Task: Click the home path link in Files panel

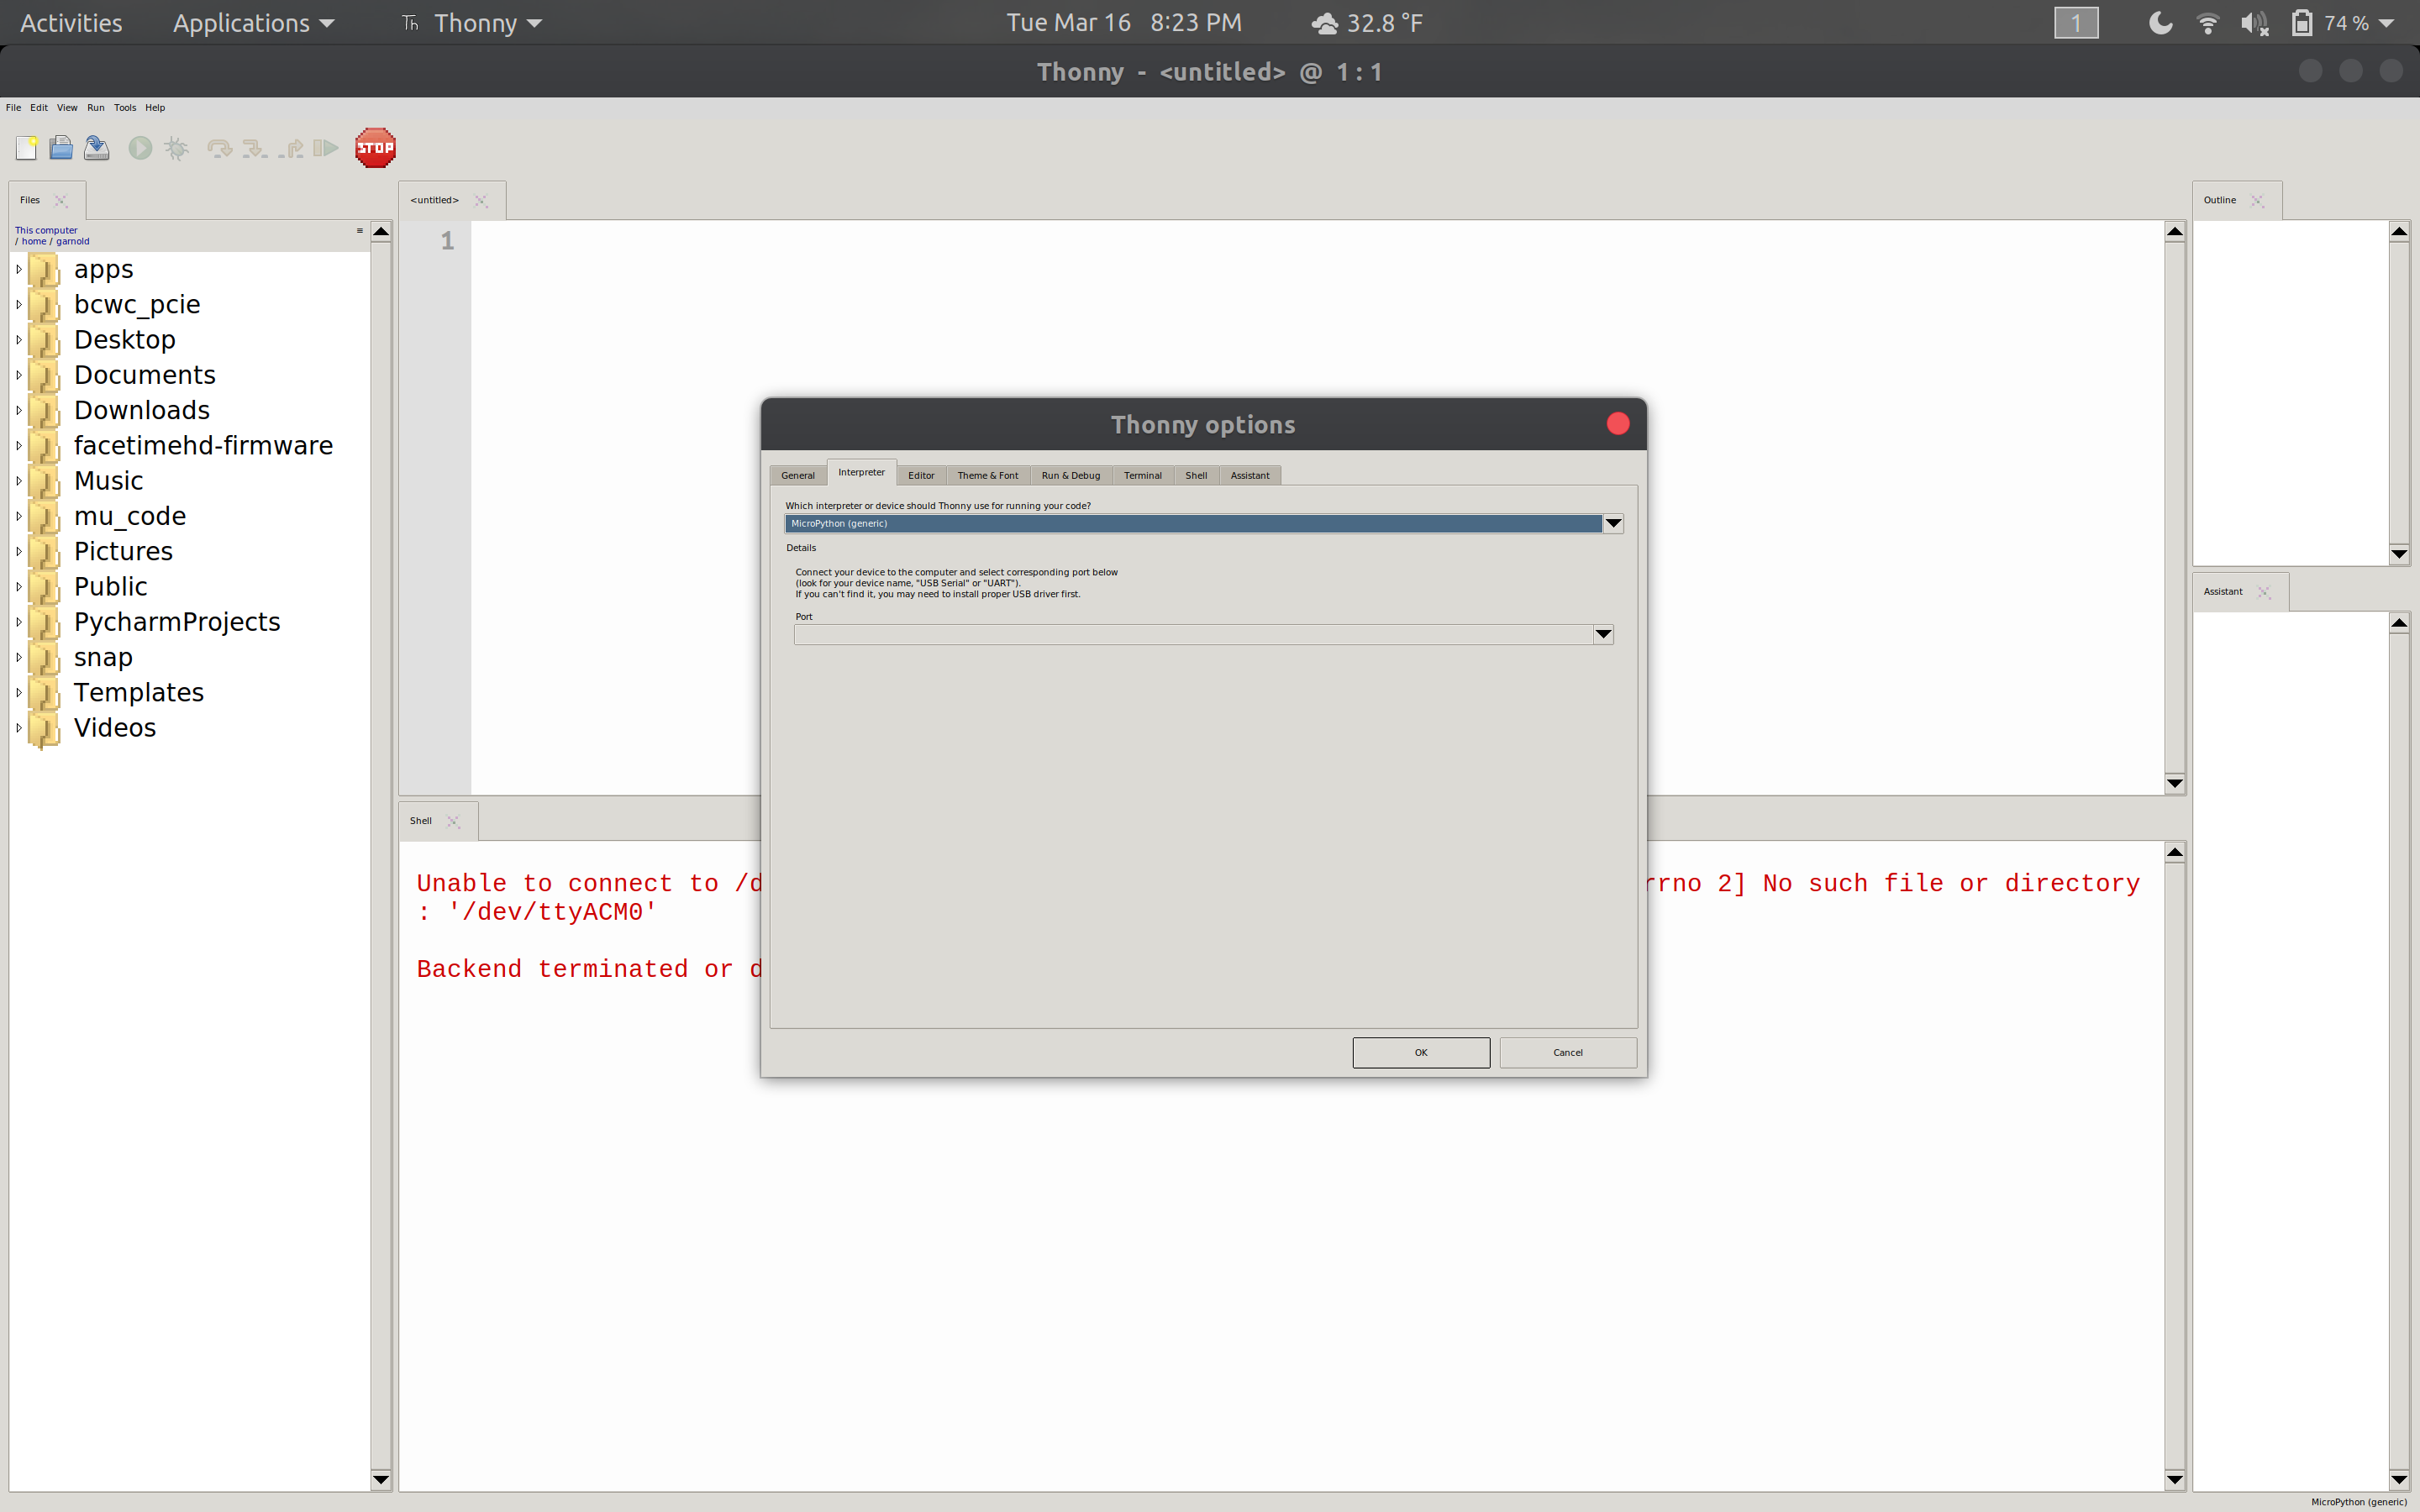Action: click(x=34, y=242)
